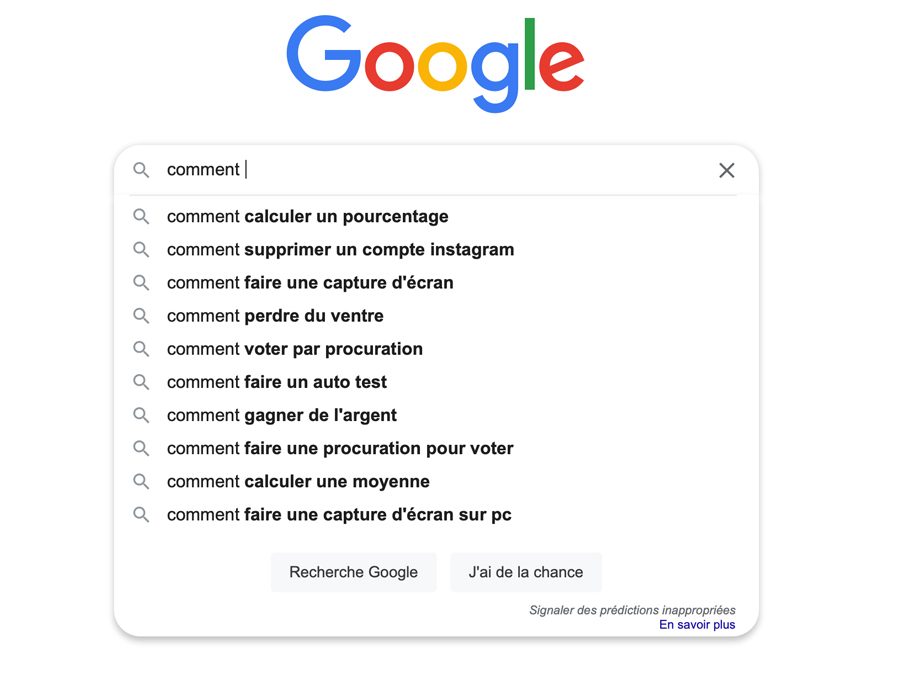Select 'comment calculer un pourcentage' from suggestions
This screenshot has width=900, height=677.
(307, 216)
